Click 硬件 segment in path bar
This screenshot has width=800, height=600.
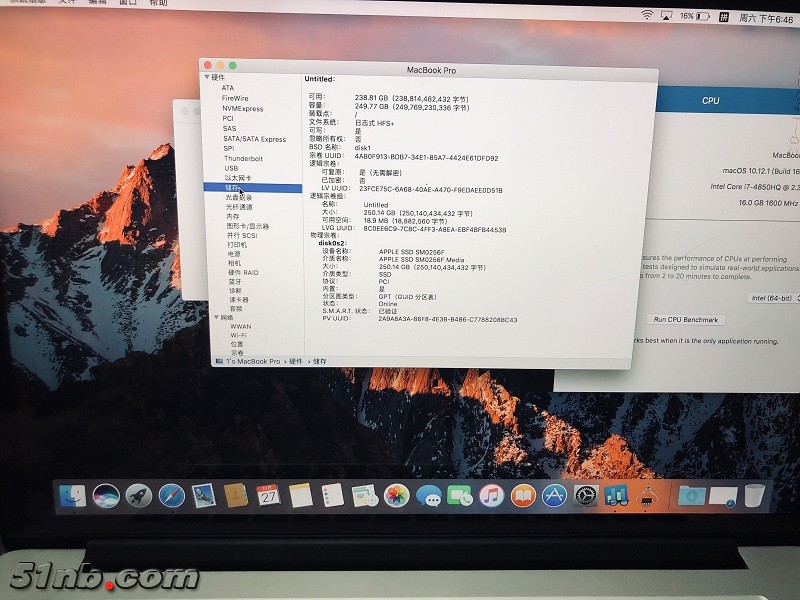(296, 361)
